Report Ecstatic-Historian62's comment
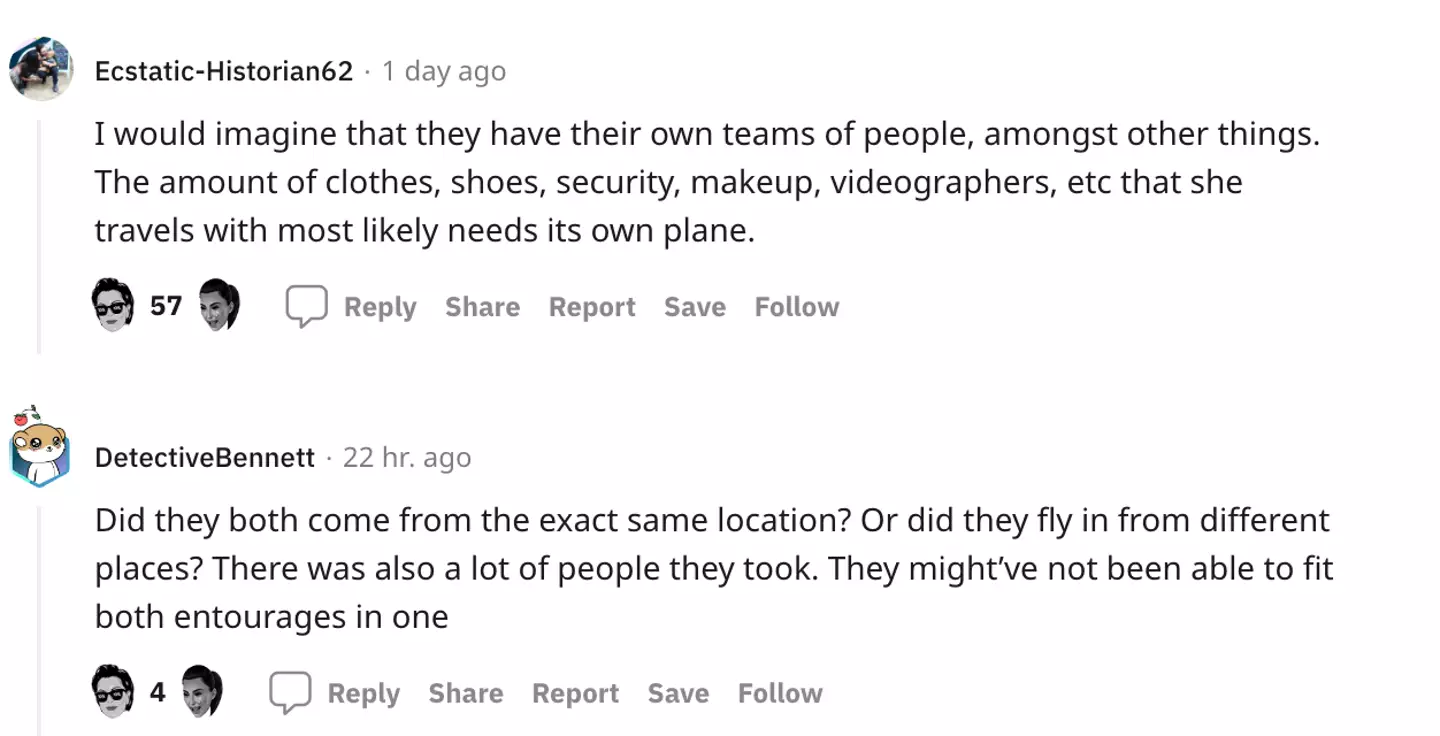 click(x=591, y=307)
